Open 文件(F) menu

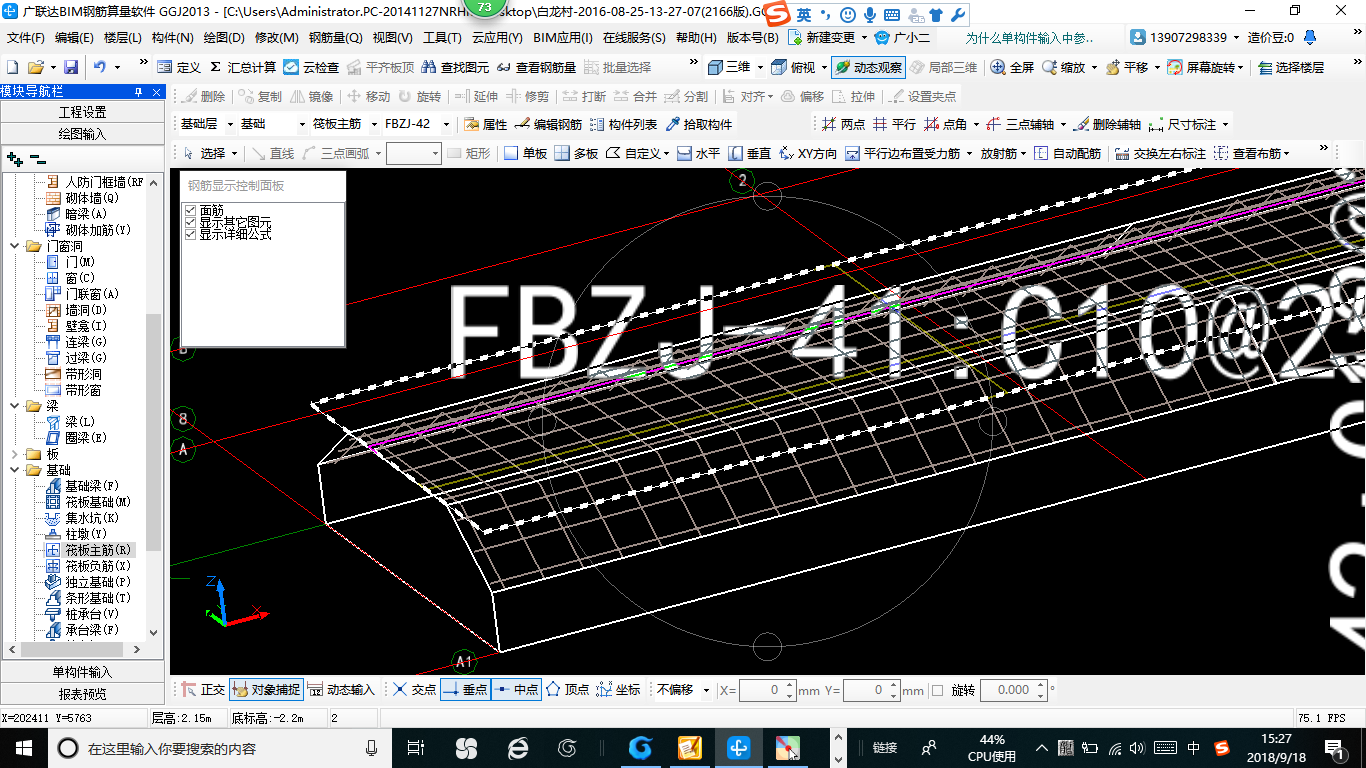[26, 38]
